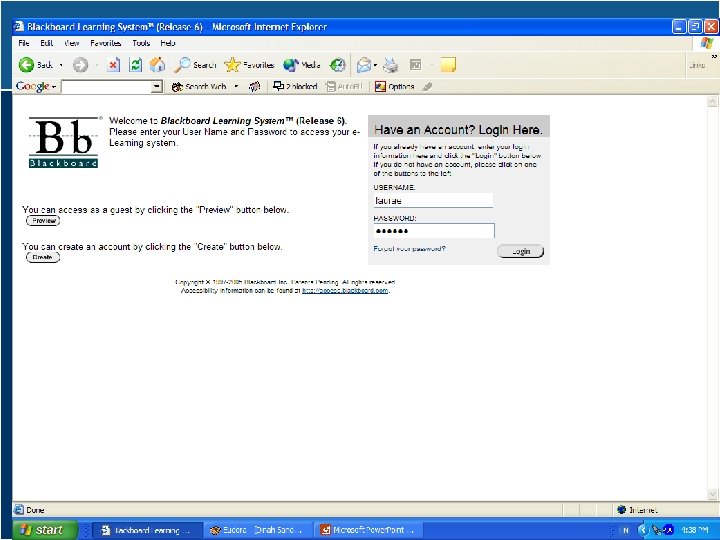Click in the Password input field
Viewport: 720px width, 540px height.
pyautogui.click(x=434, y=231)
